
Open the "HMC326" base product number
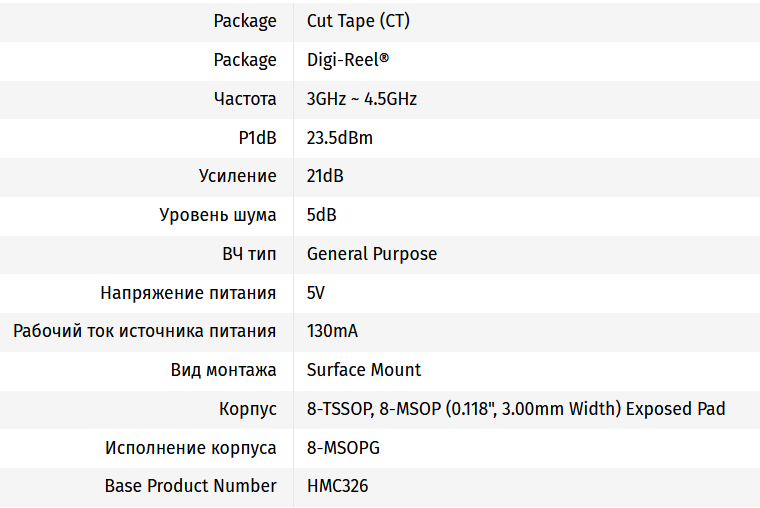coord(338,486)
